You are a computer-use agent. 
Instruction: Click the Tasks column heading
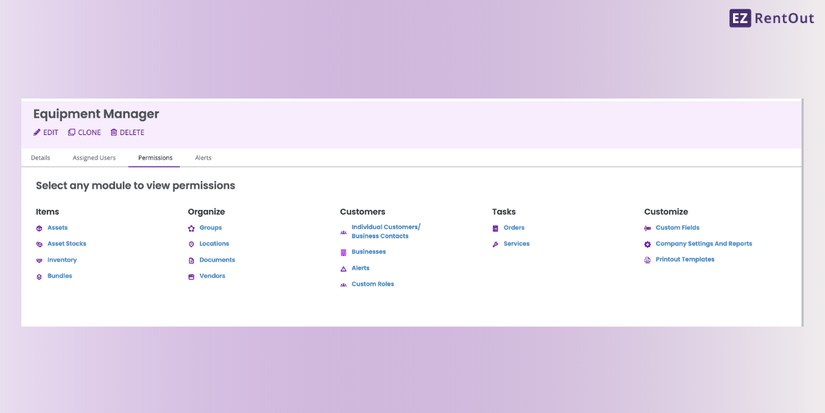coord(504,211)
